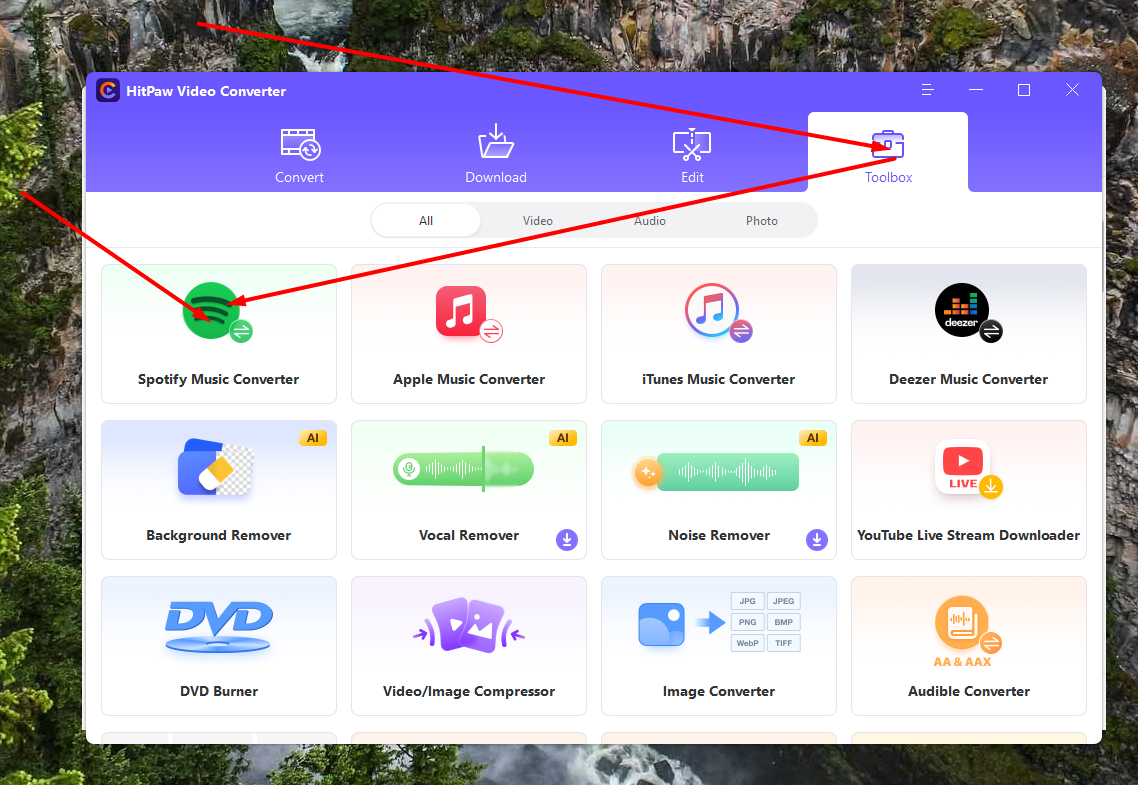The image size is (1138, 785).
Task: Open Image Converter label
Action: [719, 691]
